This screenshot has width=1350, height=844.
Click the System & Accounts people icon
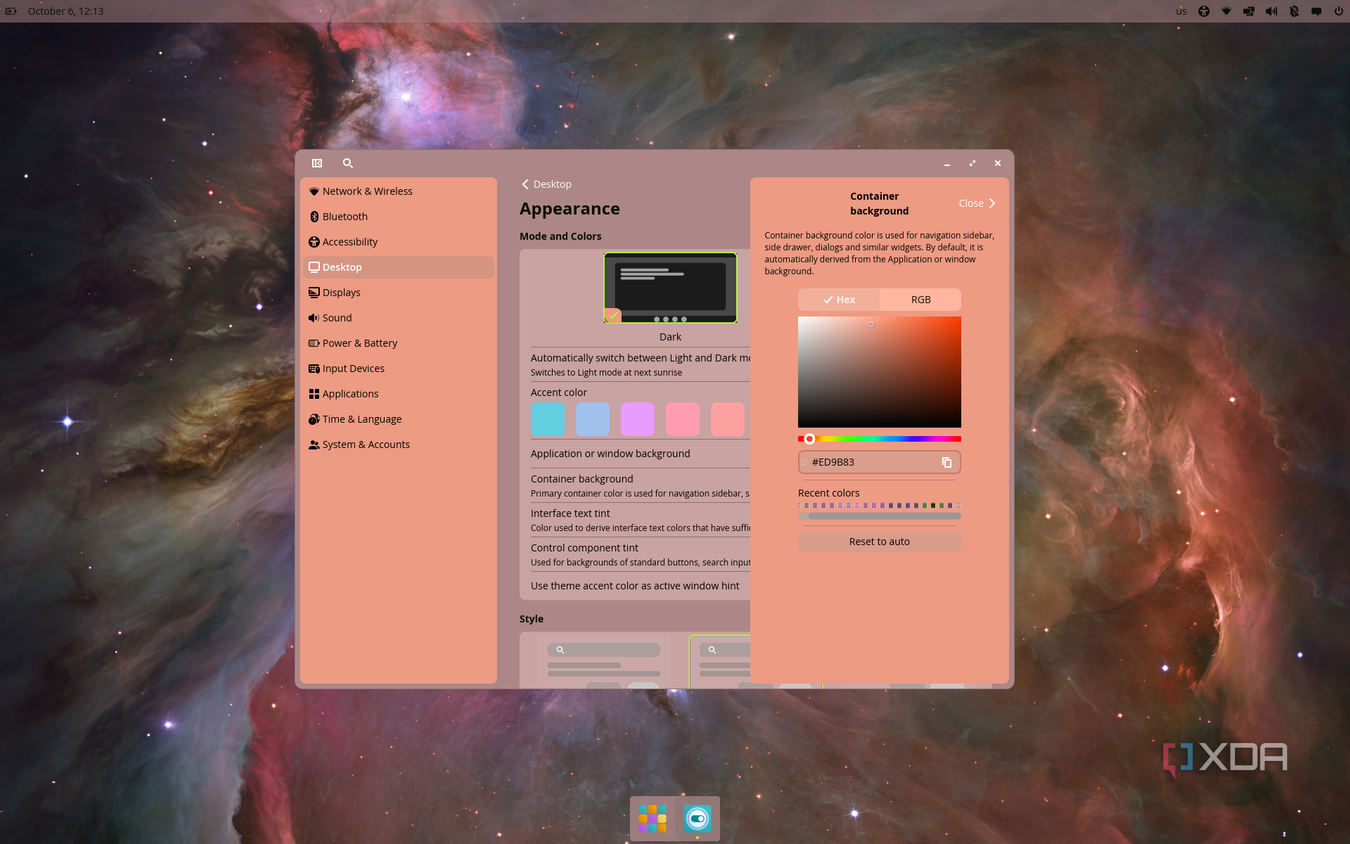pos(314,445)
